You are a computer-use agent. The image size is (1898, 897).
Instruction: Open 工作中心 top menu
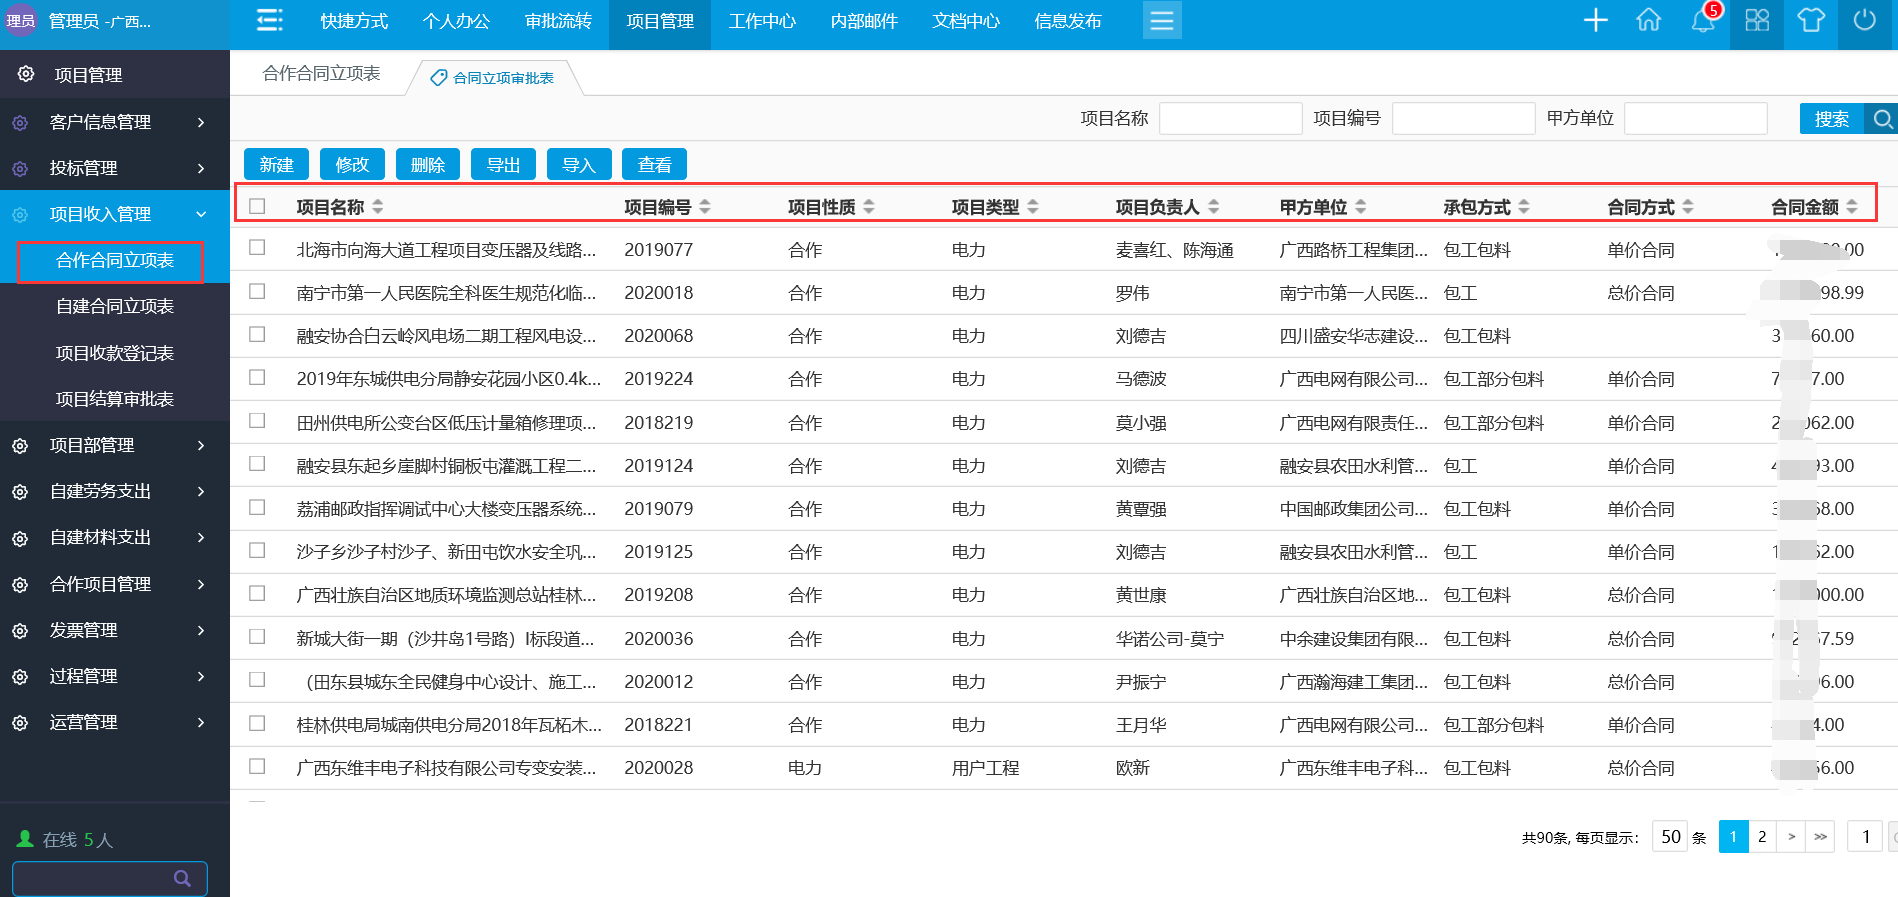click(762, 21)
